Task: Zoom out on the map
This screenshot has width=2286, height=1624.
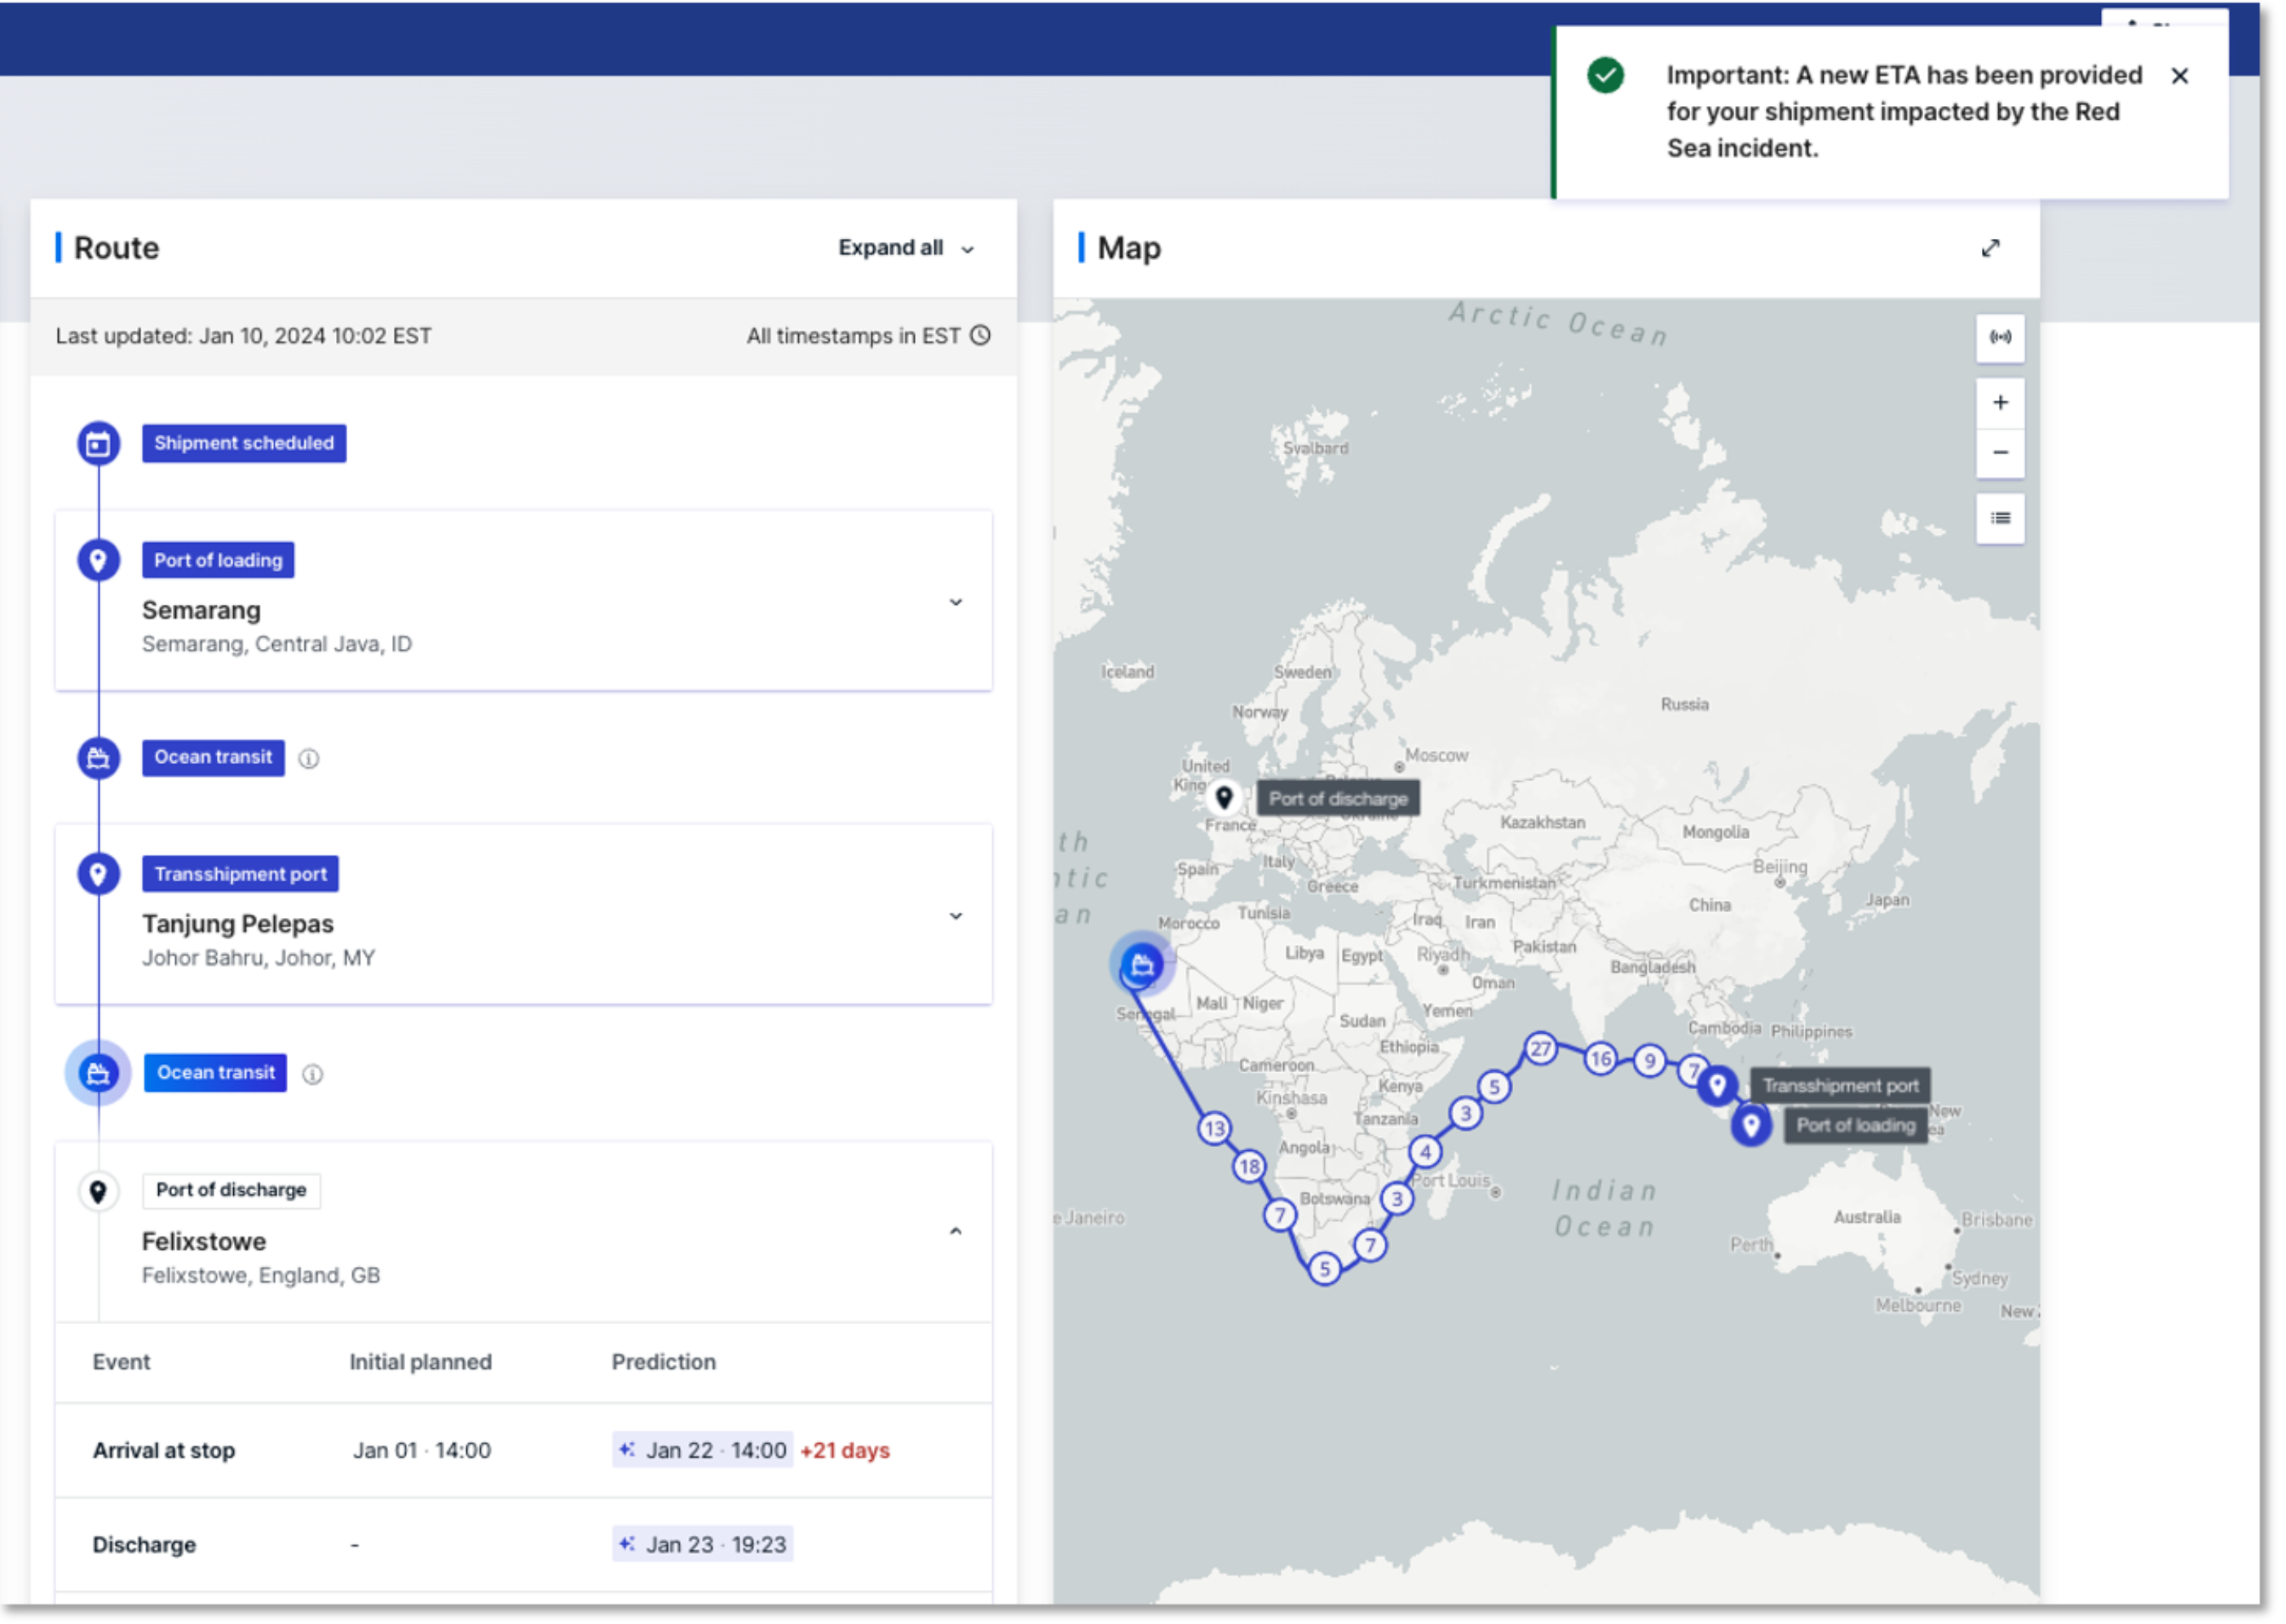Action: coord(2000,453)
